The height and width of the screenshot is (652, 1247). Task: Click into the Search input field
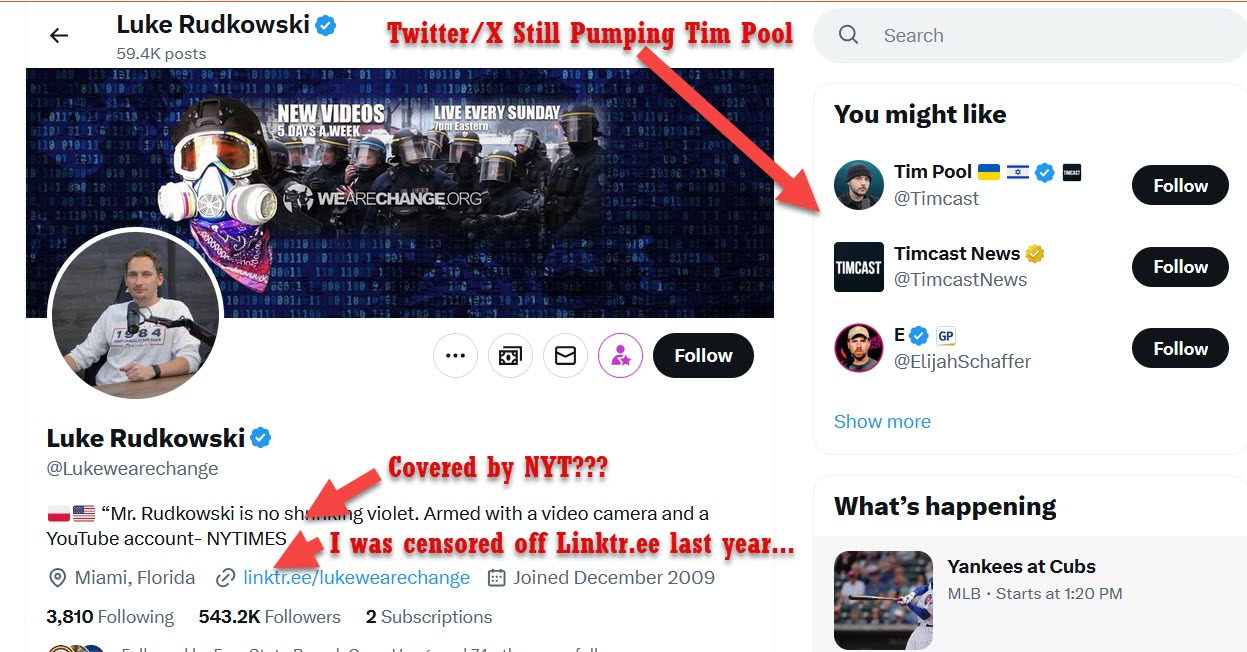click(x=1040, y=36)
